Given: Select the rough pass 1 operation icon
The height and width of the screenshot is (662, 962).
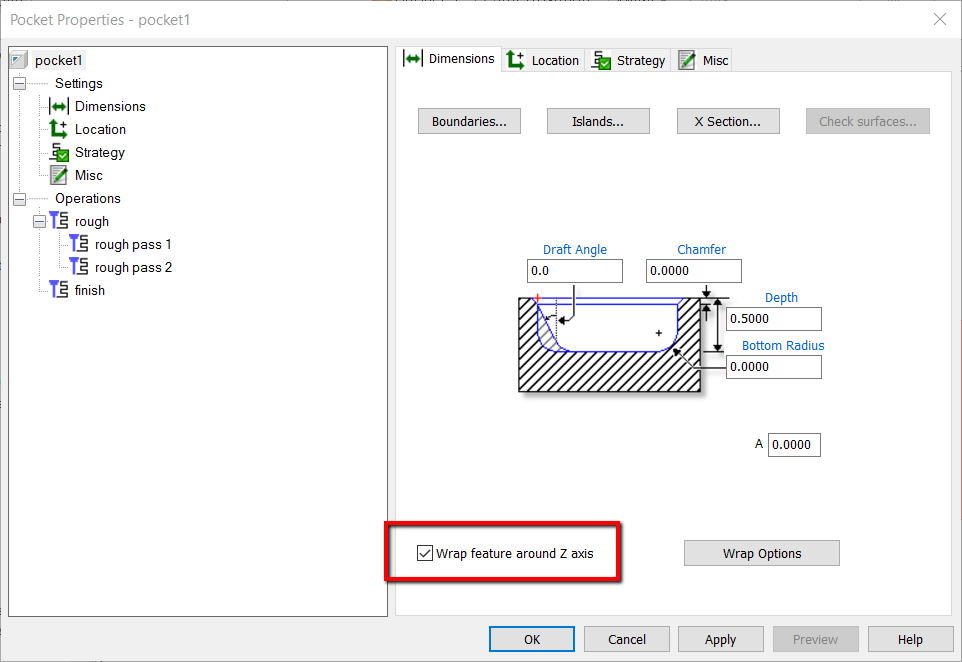Looking at the screenshot, I should pos(79,244).
